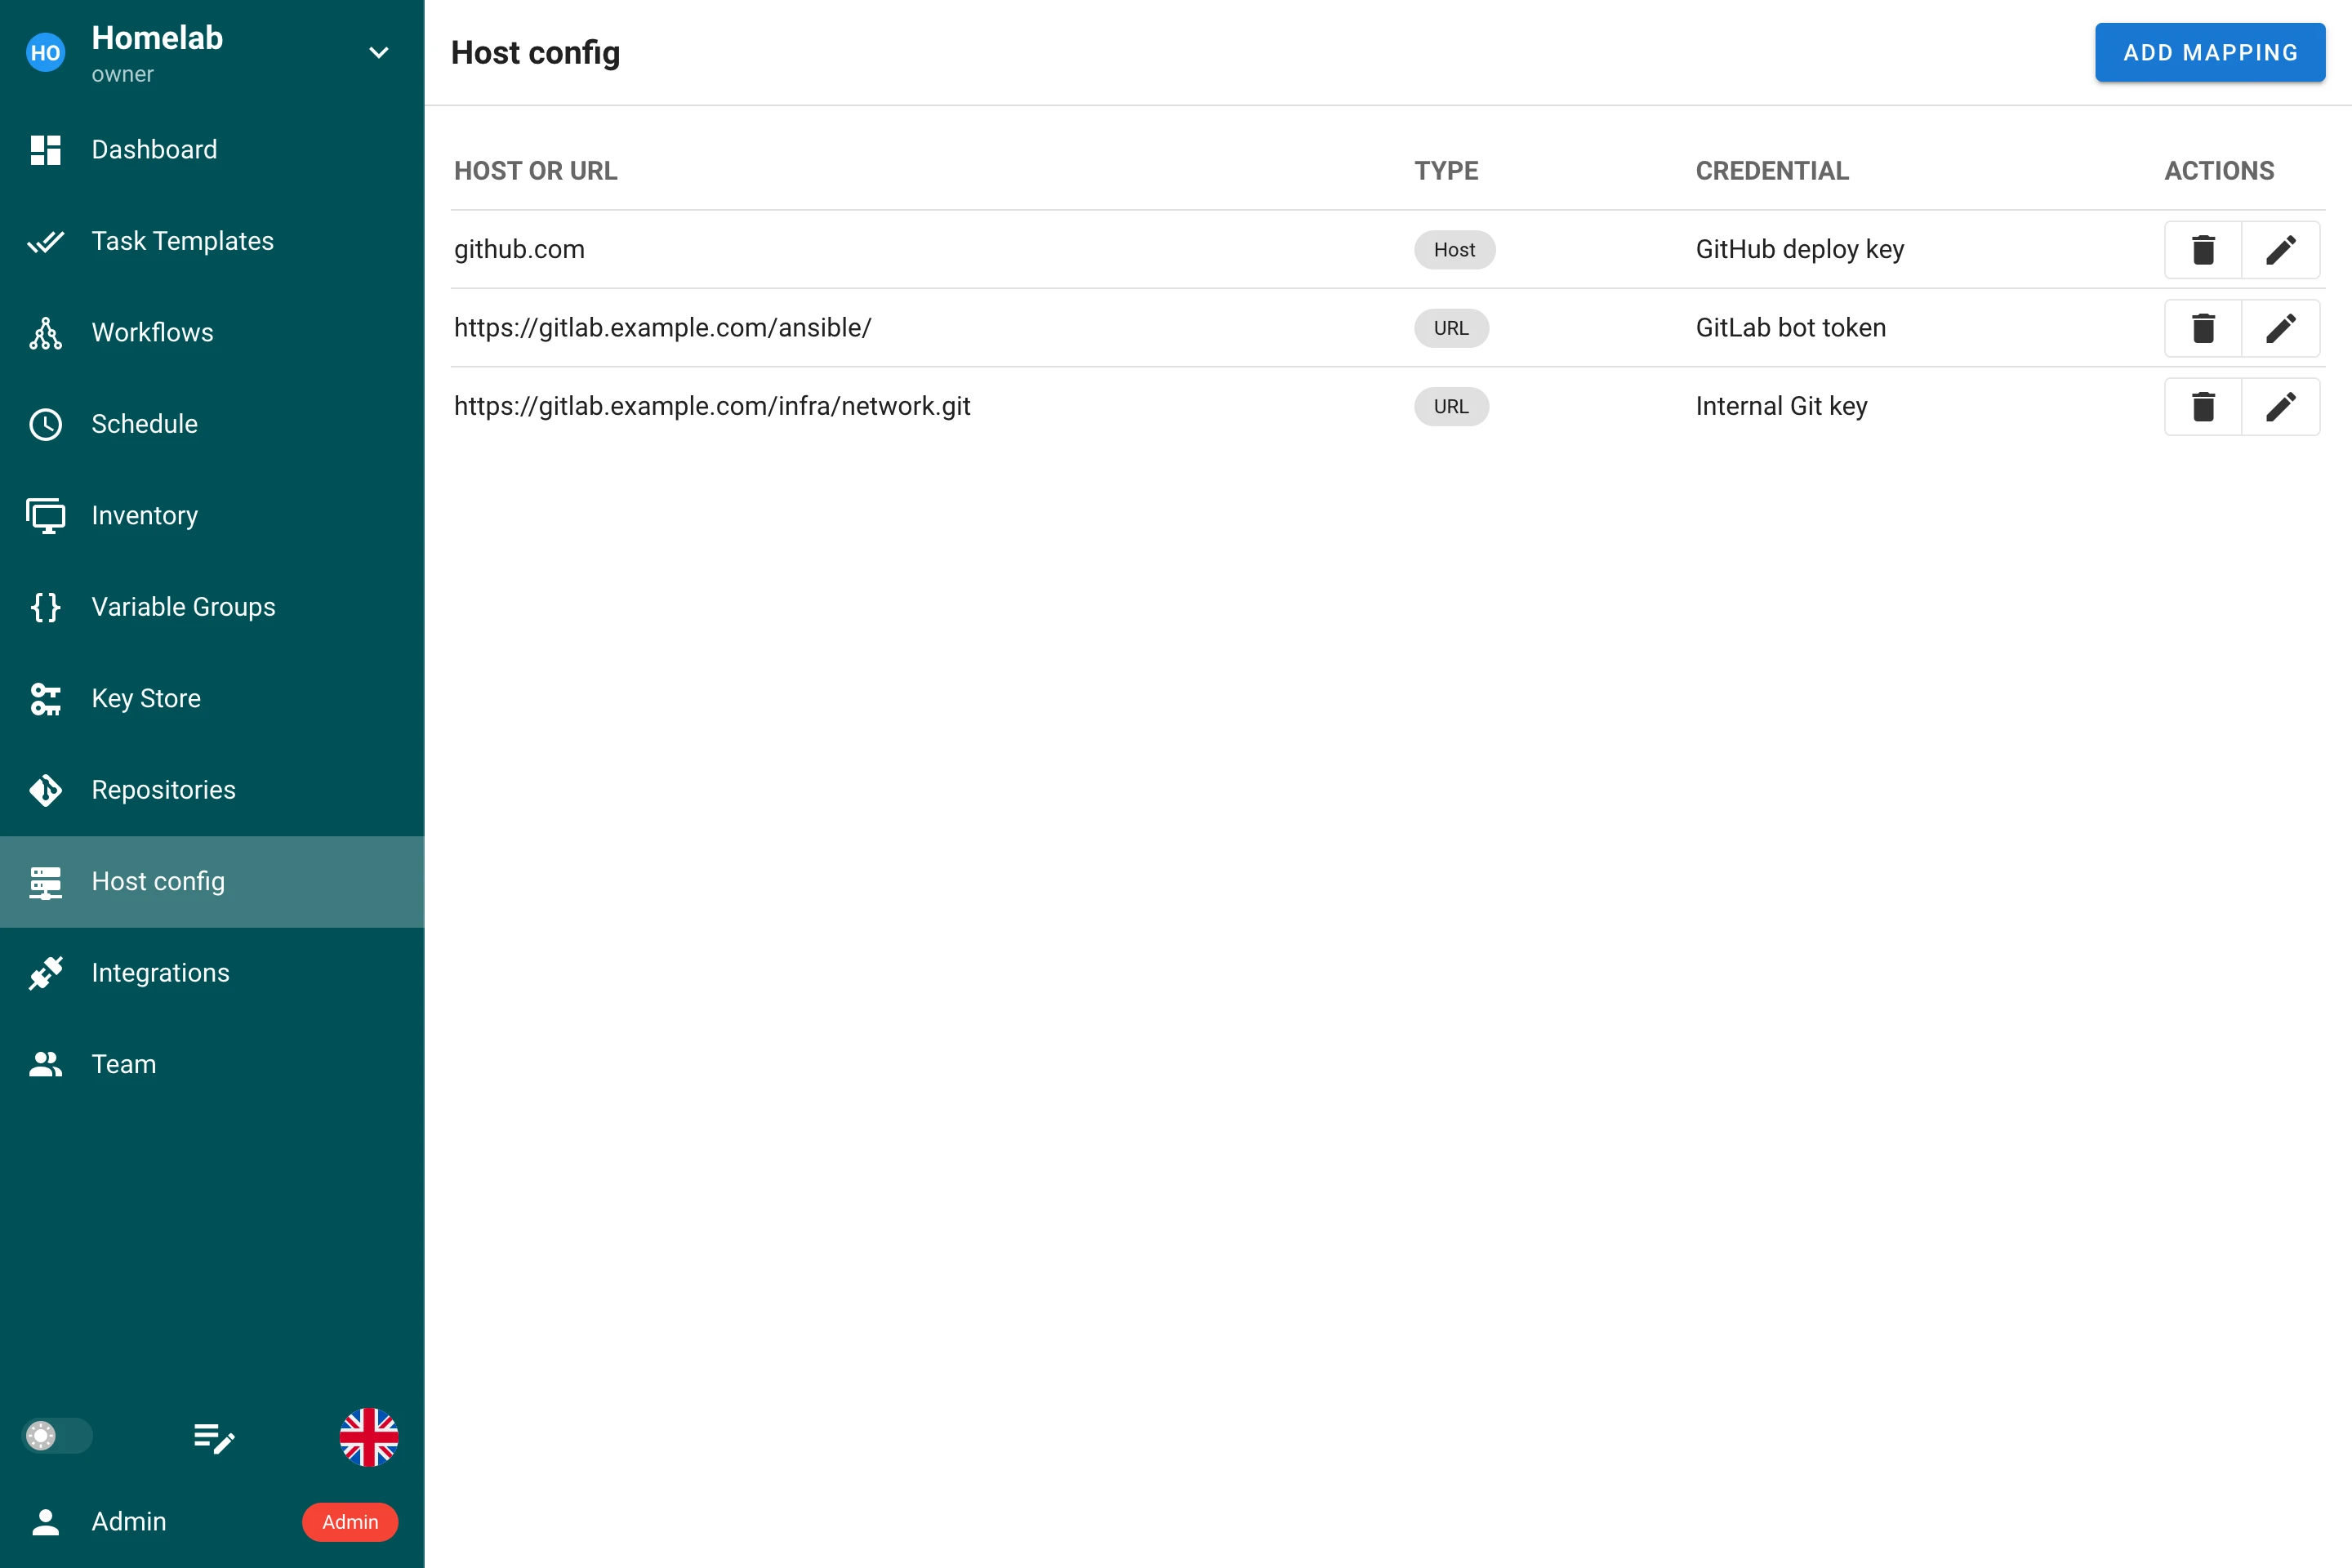This screenshot has height=1568, width=2352.
Task: Delete the gitlab ansible URL mapping
Action: pos(2203,328)
